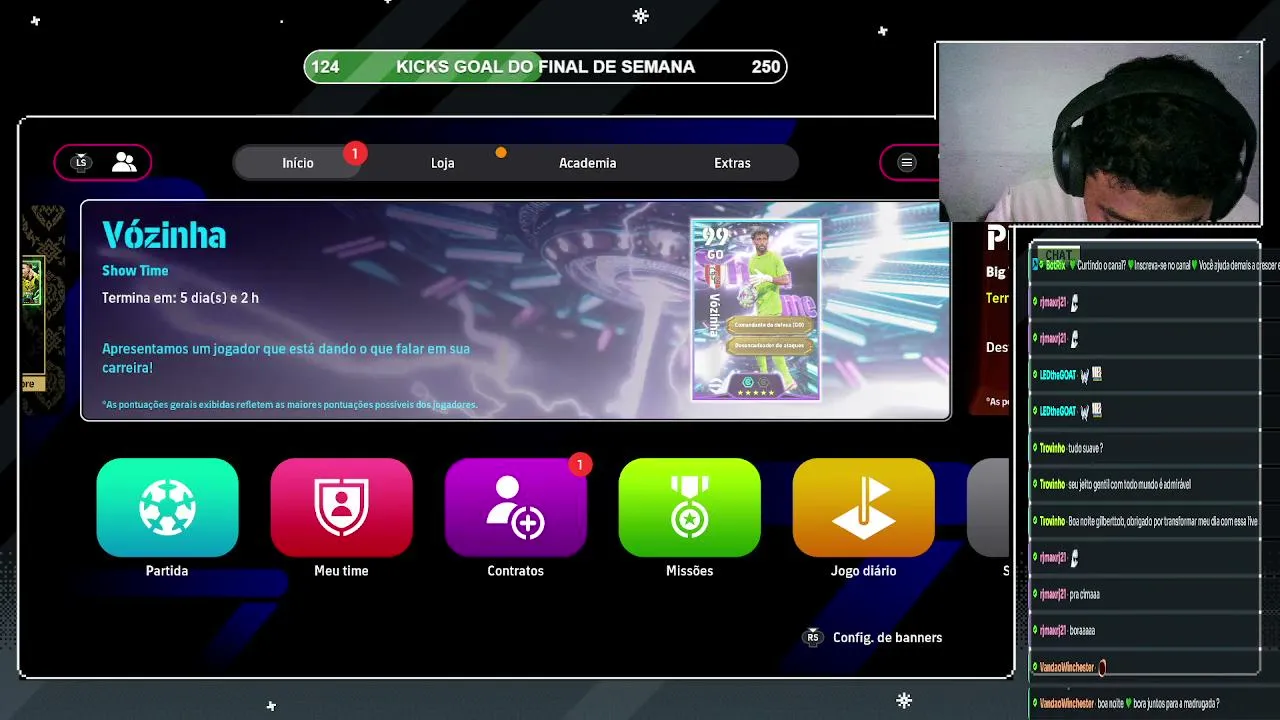Viewport: 1280px width, 720px height.
Task: Click the five gold stars on the player card
Action: point(755,393)
